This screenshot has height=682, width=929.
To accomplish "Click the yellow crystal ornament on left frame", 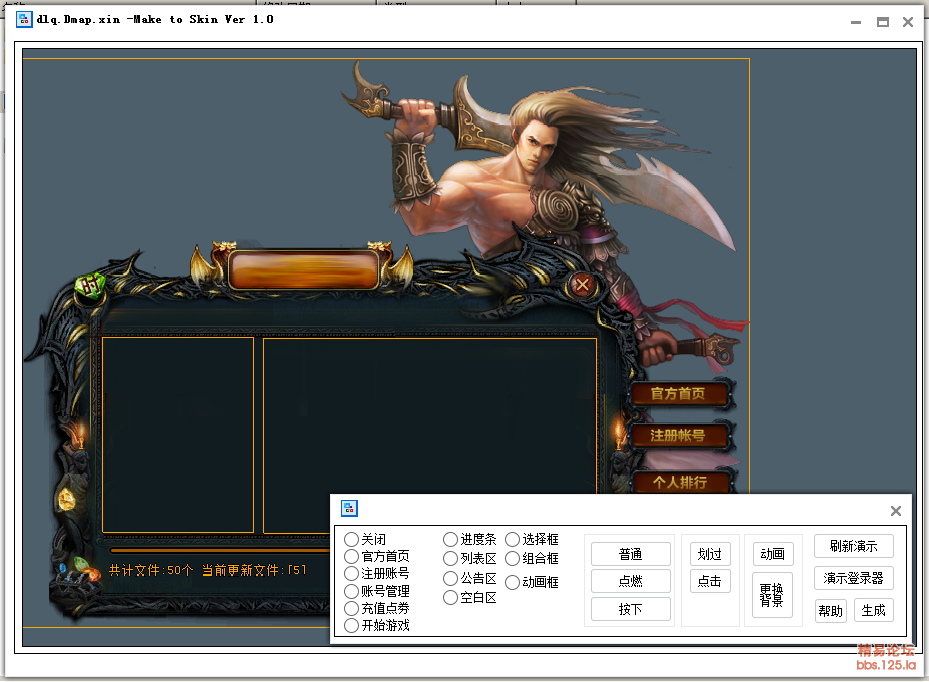I will click(66, 498).
